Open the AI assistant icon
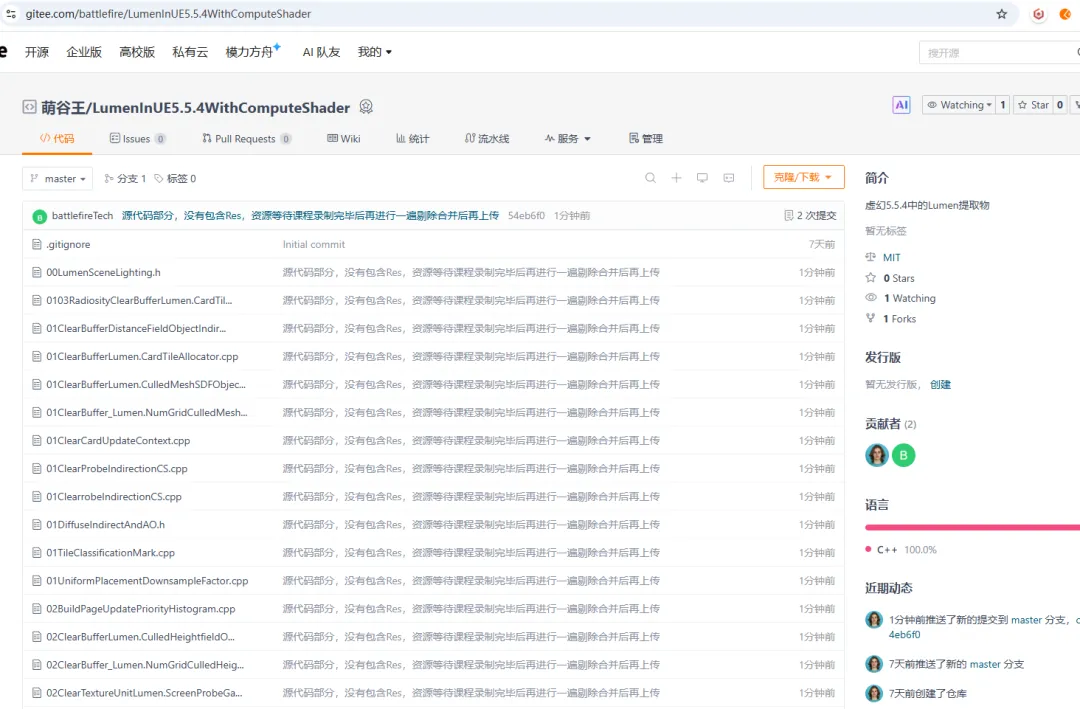 pos(902,105)
